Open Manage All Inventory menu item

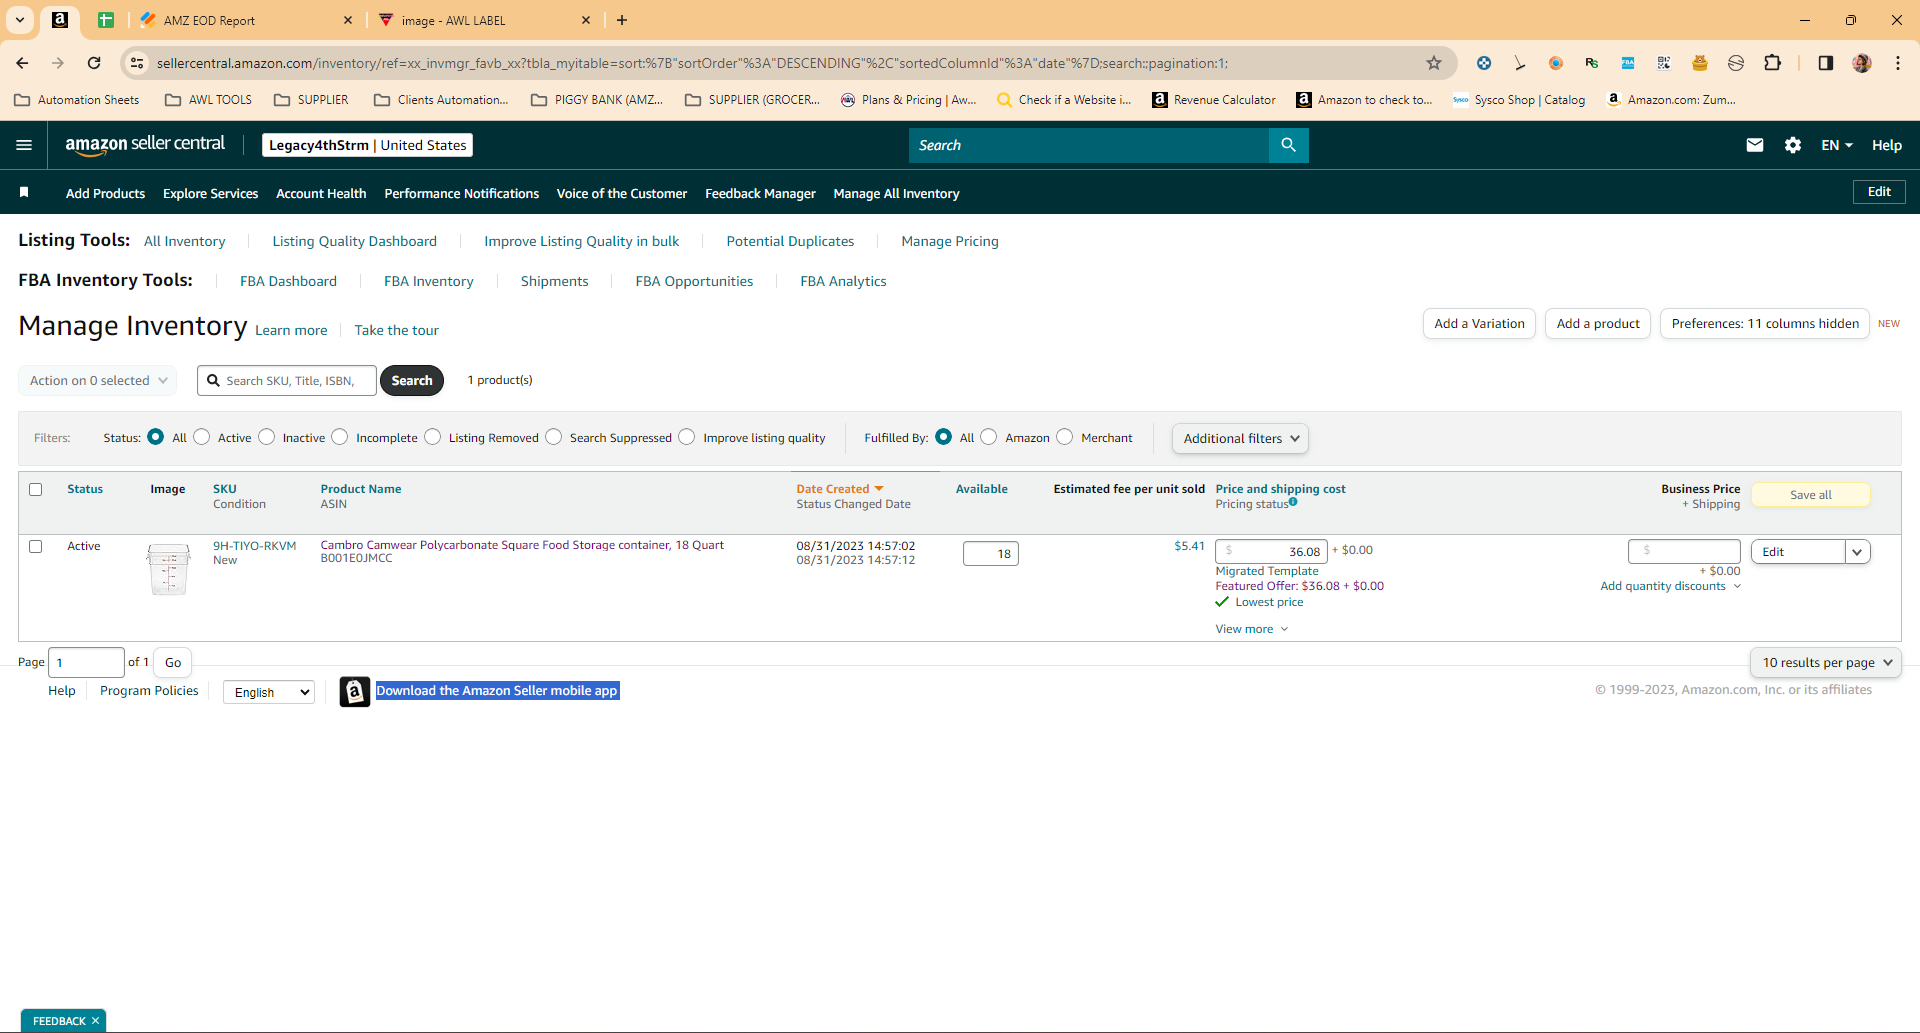coord(896,193)
